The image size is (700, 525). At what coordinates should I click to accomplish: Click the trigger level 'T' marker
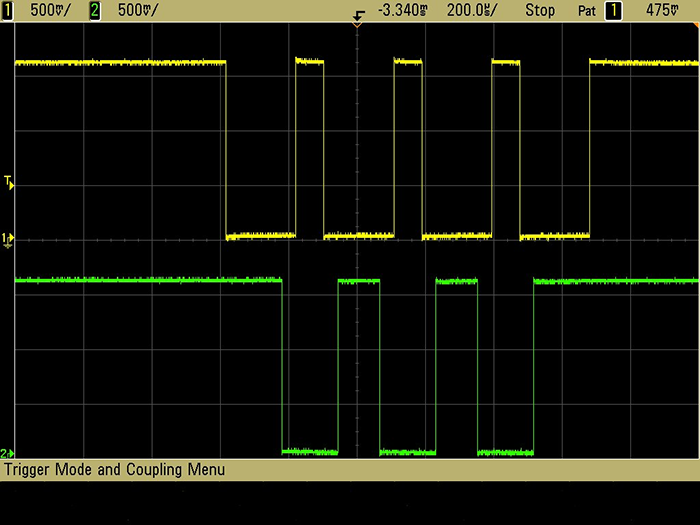(8, 182)
